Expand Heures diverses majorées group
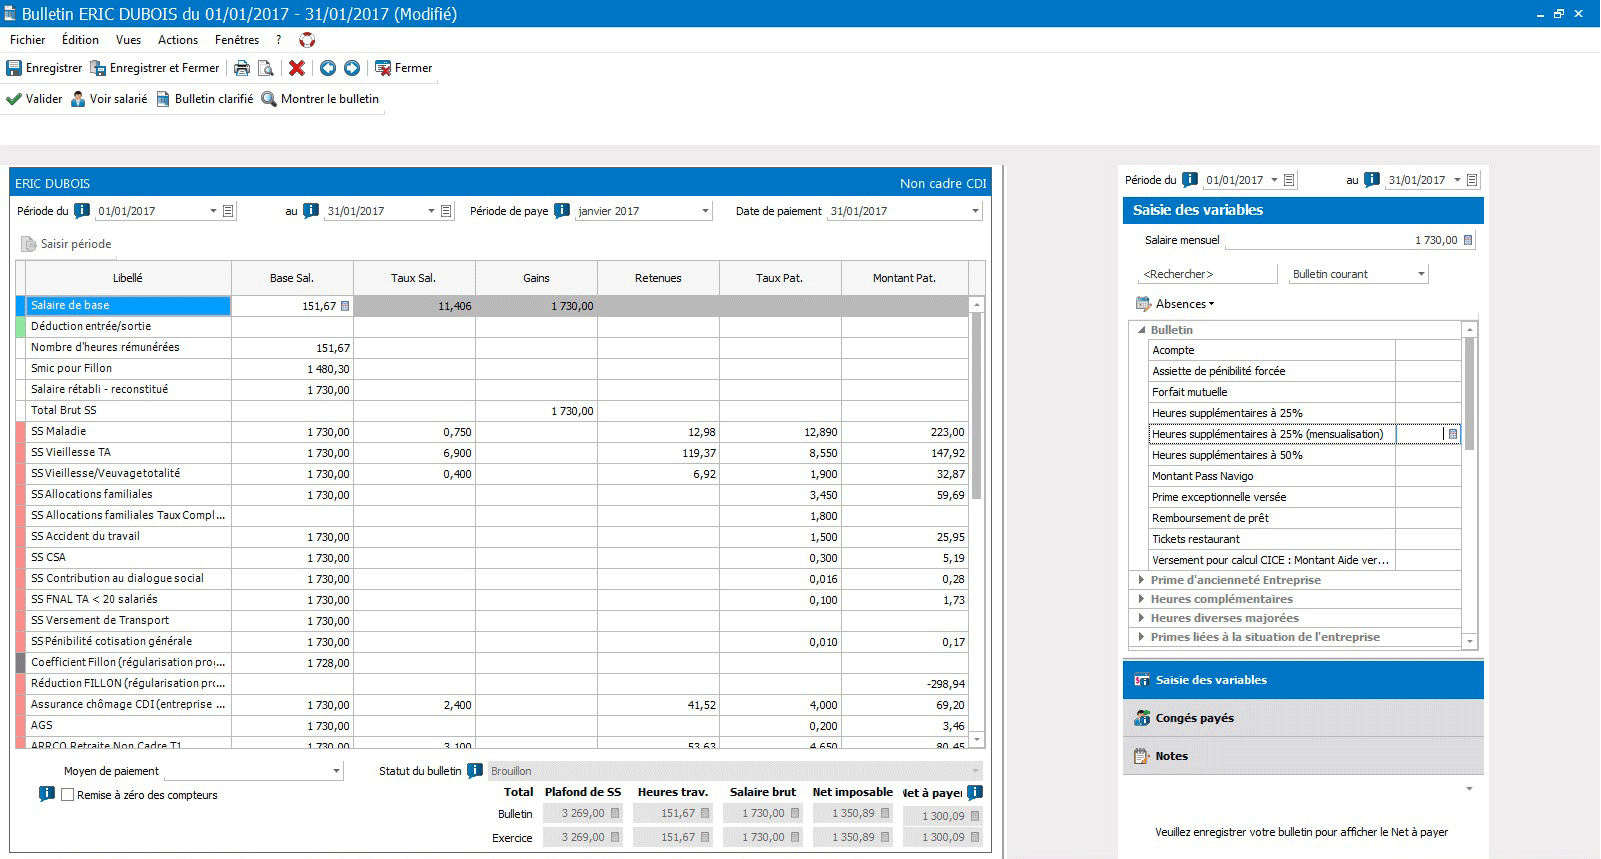 coord(1141,618)
